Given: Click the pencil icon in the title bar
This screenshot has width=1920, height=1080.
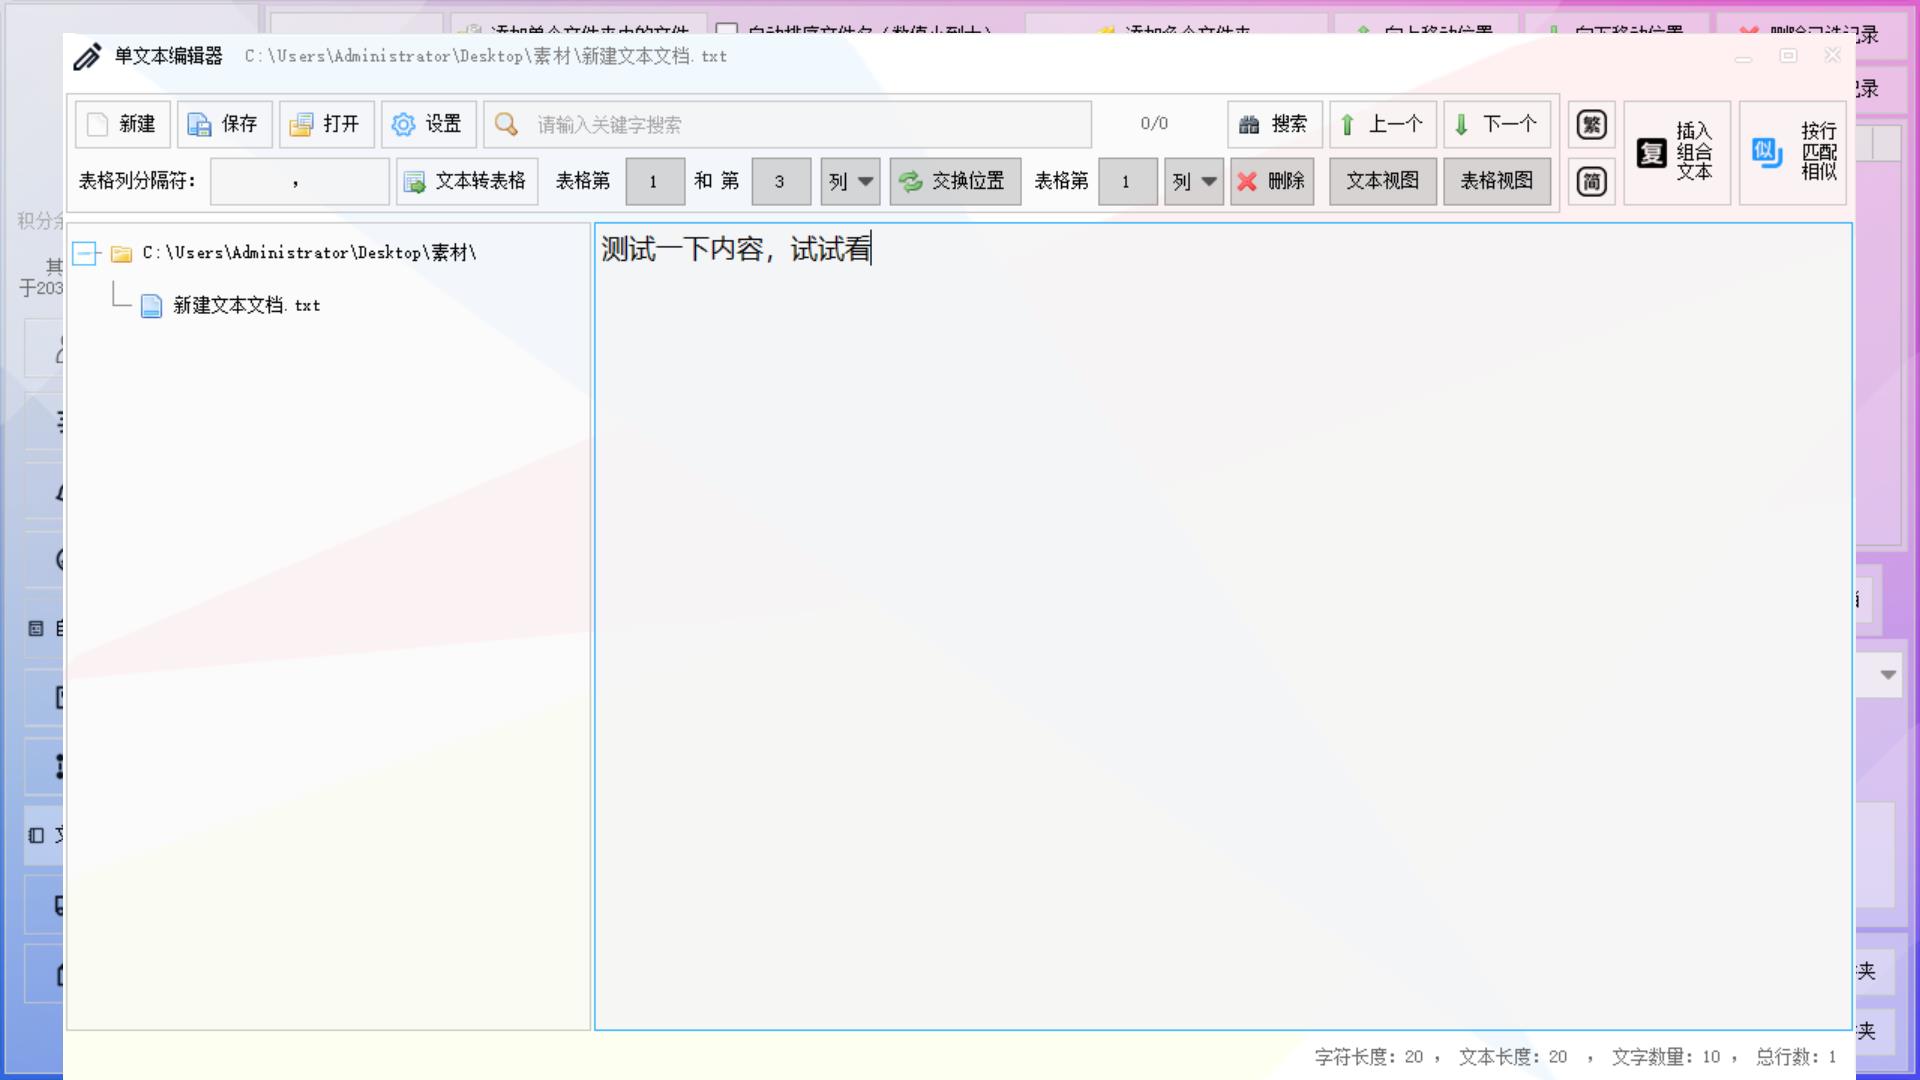Looking at the screenshot, I should 88,57.
